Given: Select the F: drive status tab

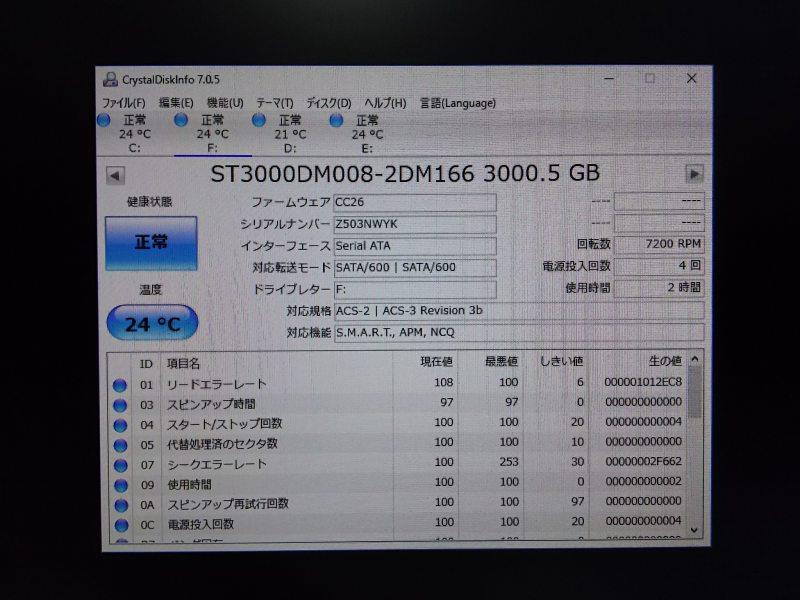Looking at the screenshot, I should (x=213, y=134).
